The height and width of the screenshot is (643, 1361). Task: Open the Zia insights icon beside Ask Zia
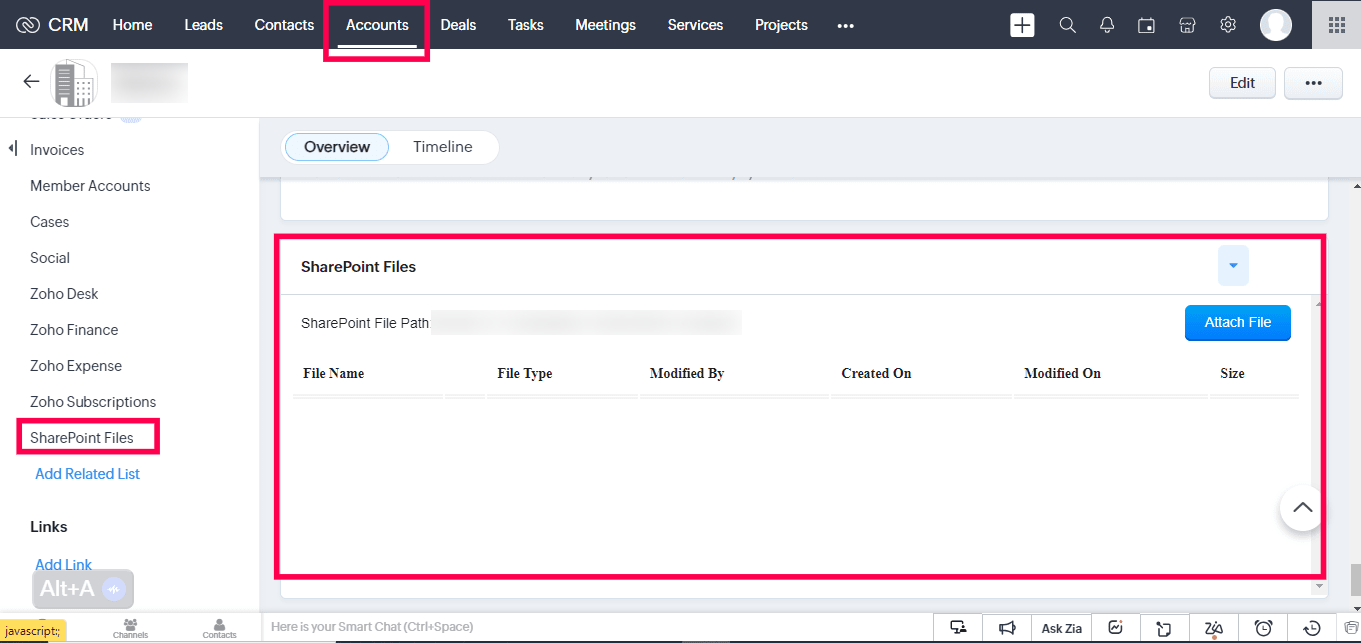point(1115,628)
